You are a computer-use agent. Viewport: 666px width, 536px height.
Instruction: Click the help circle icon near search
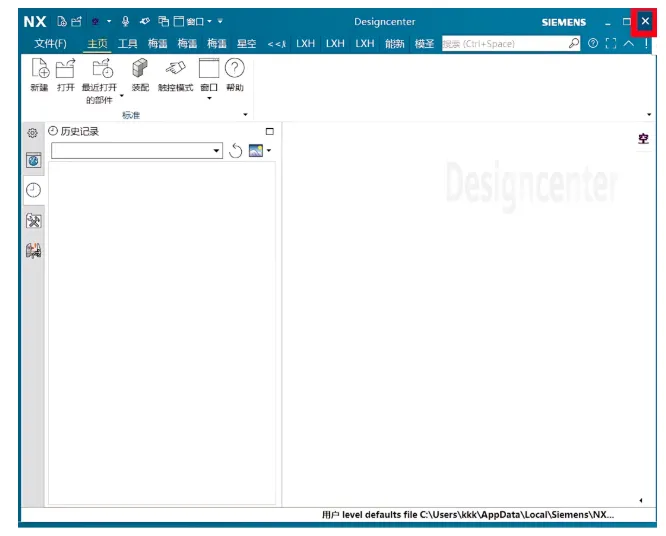point(593,43)
